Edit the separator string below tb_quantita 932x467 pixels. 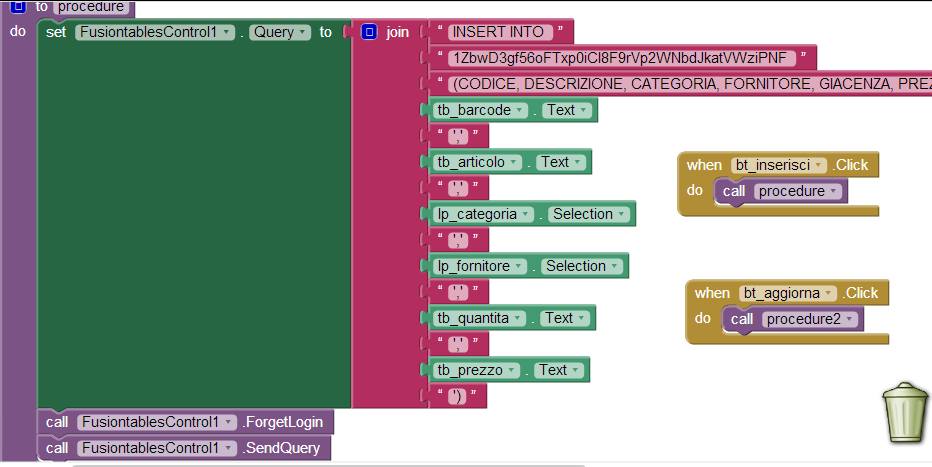click(x=458, y=344)
